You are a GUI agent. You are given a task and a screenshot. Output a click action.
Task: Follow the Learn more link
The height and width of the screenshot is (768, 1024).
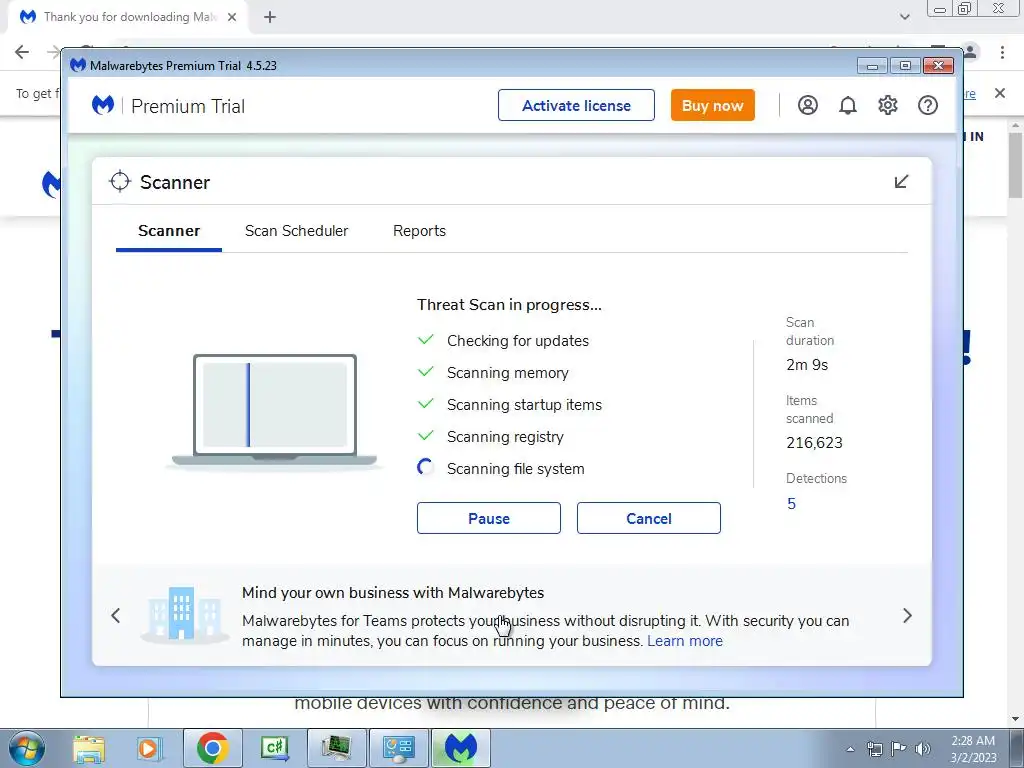pos(684,641)
